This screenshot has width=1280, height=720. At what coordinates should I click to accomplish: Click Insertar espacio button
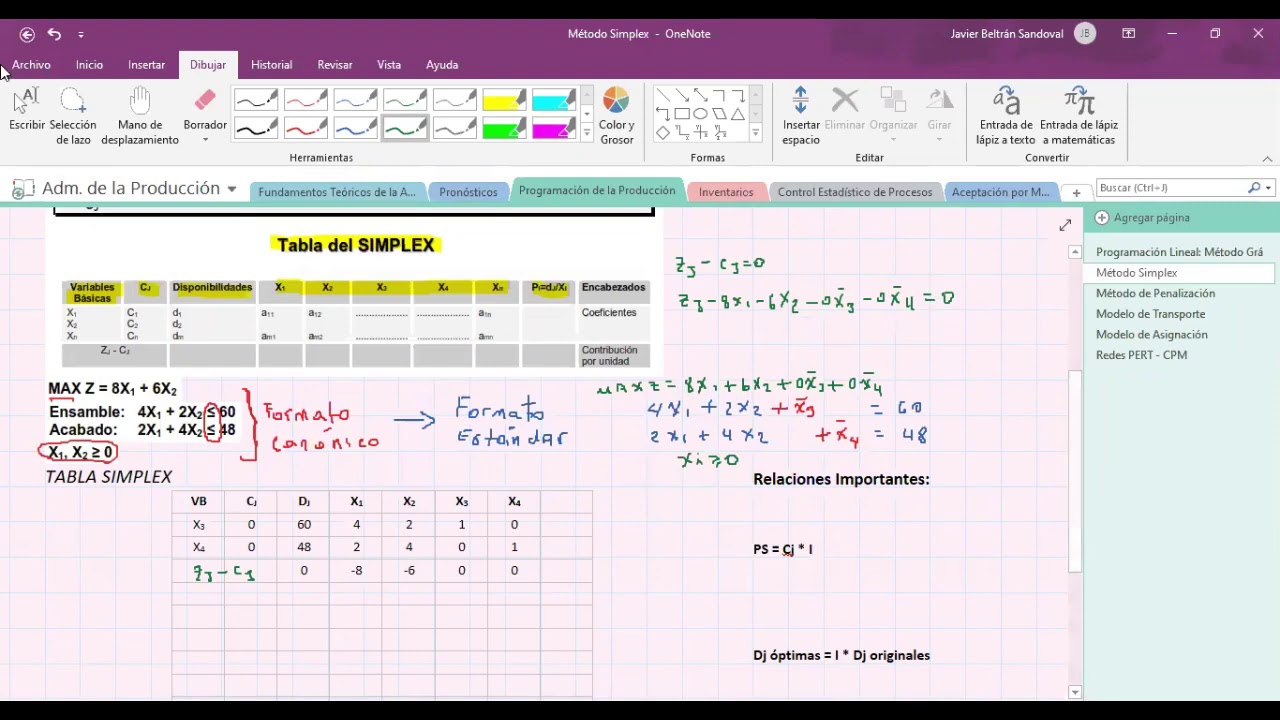[x=800, y=116]
